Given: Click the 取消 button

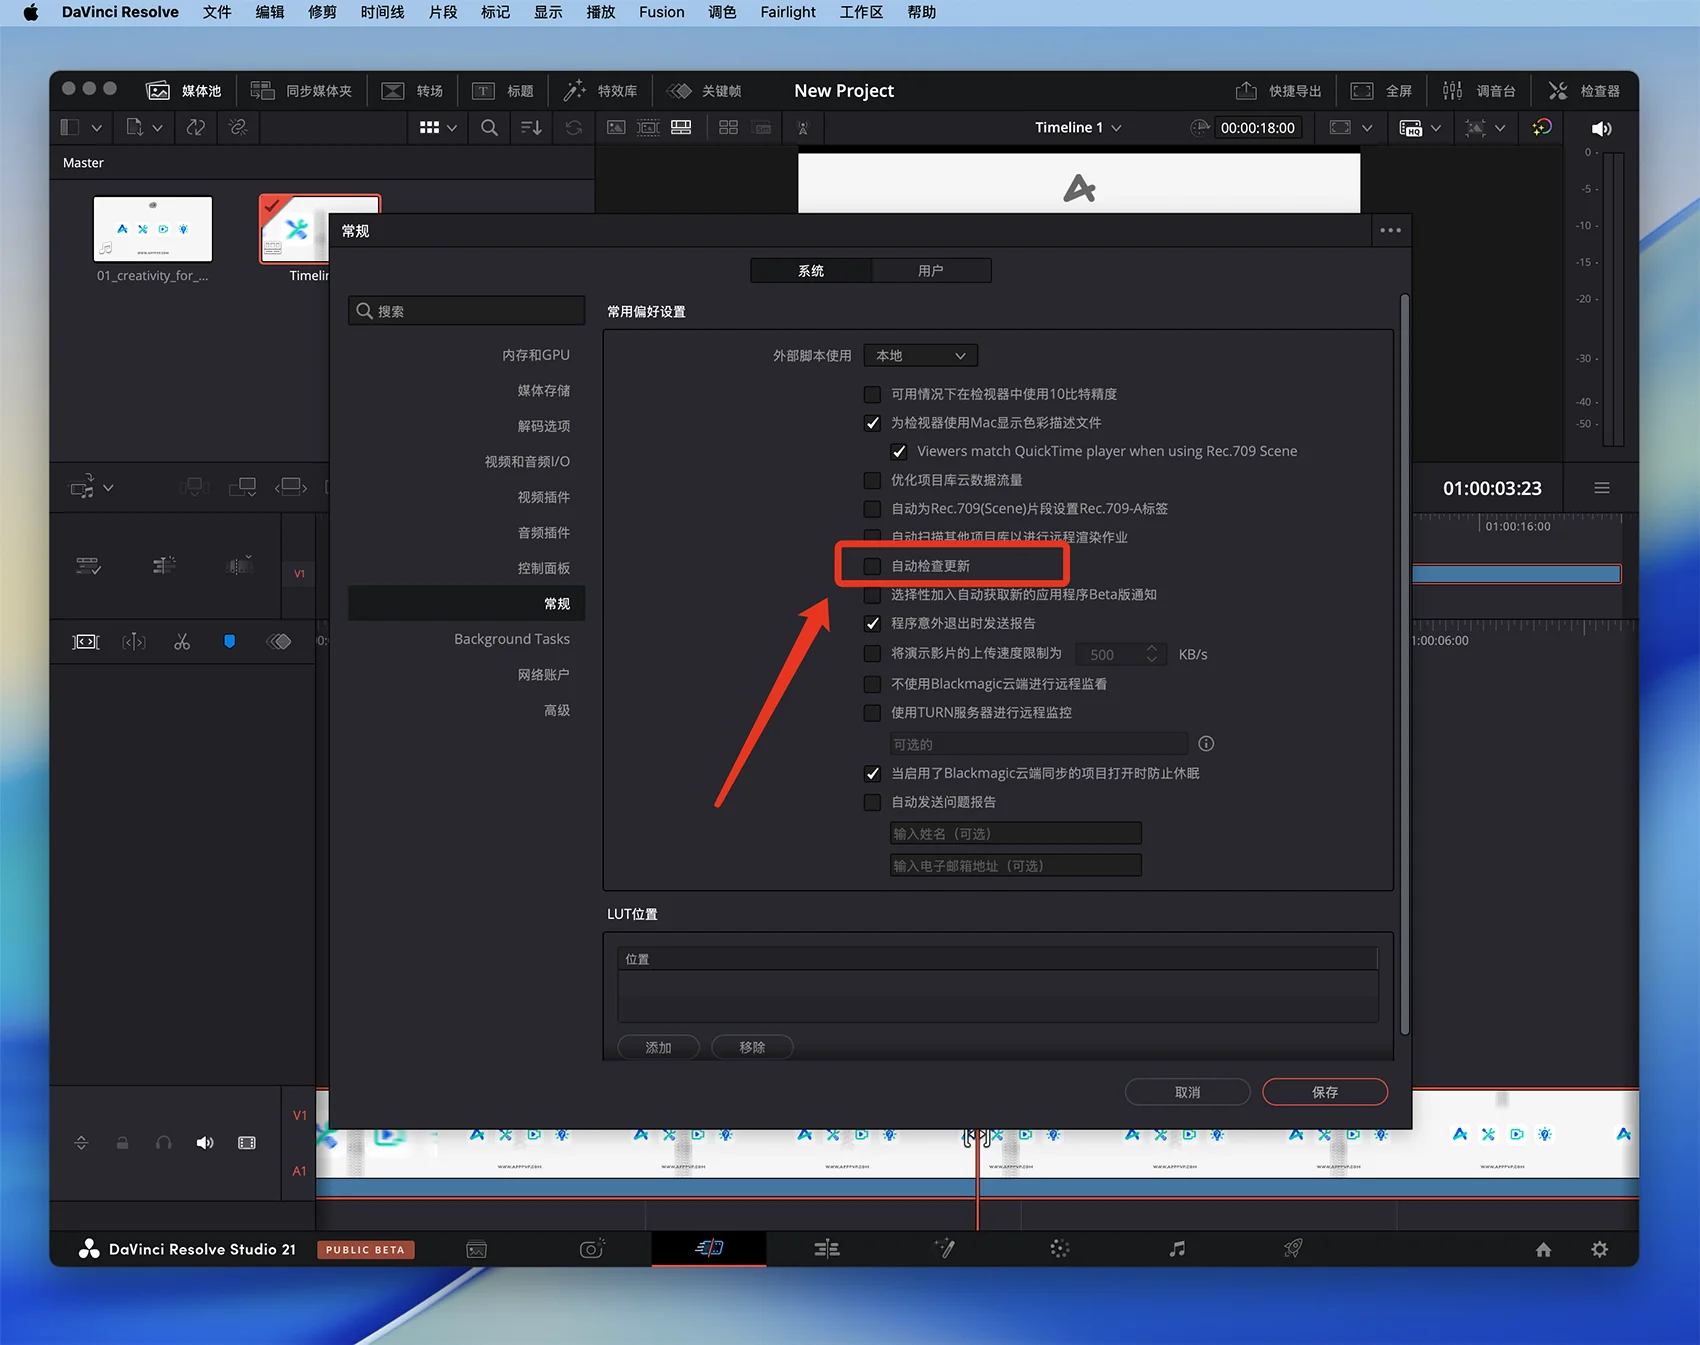Looking at the screenshot, I should tap(1187, 1092).
